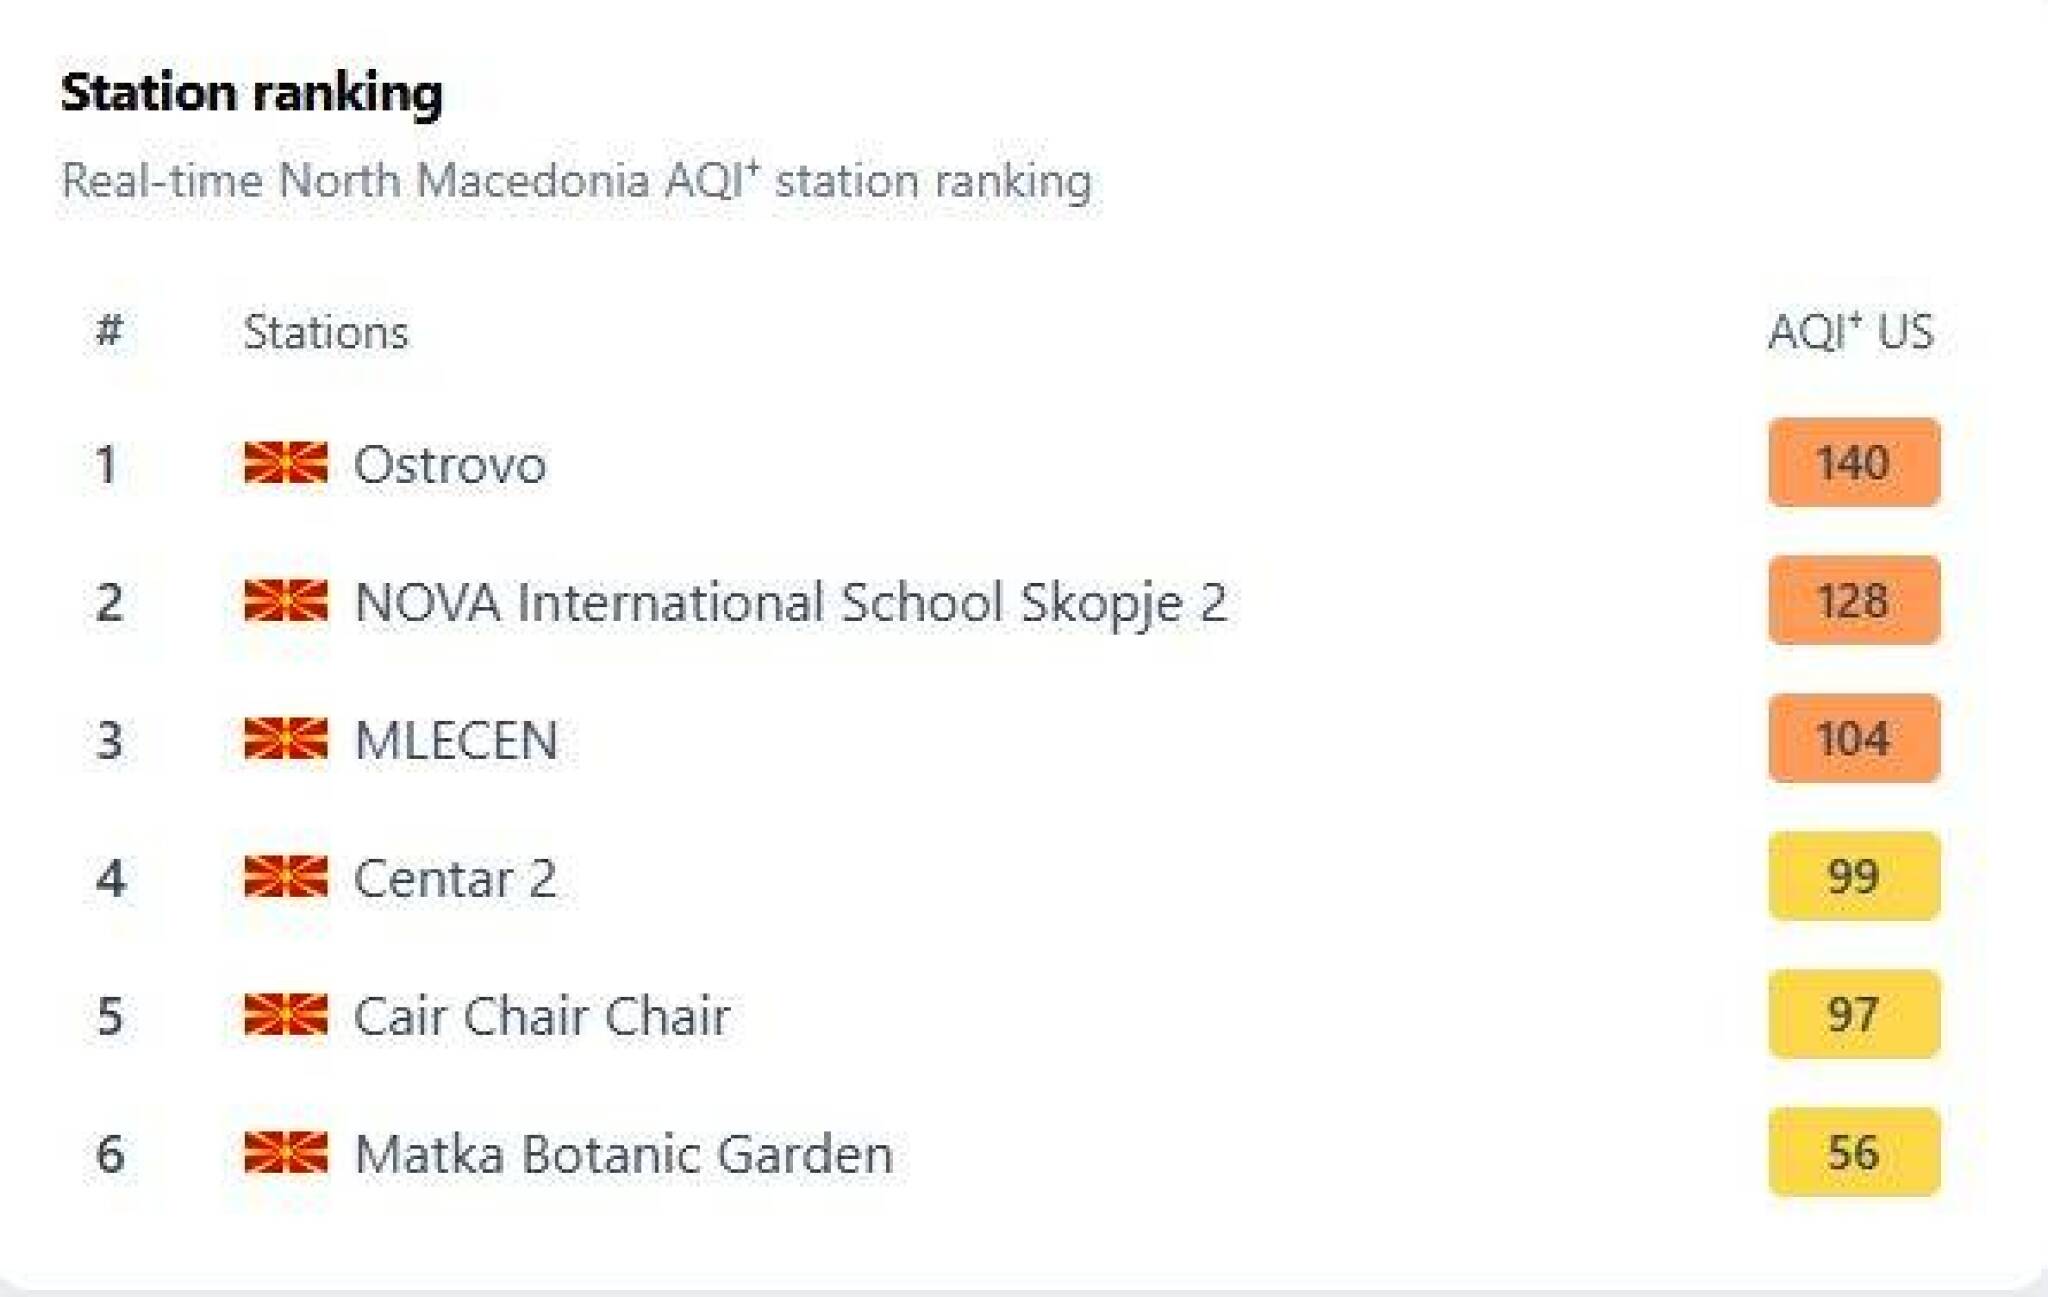
Task: Click the orange 128 AQI badge
Action: coord(1853,601)
